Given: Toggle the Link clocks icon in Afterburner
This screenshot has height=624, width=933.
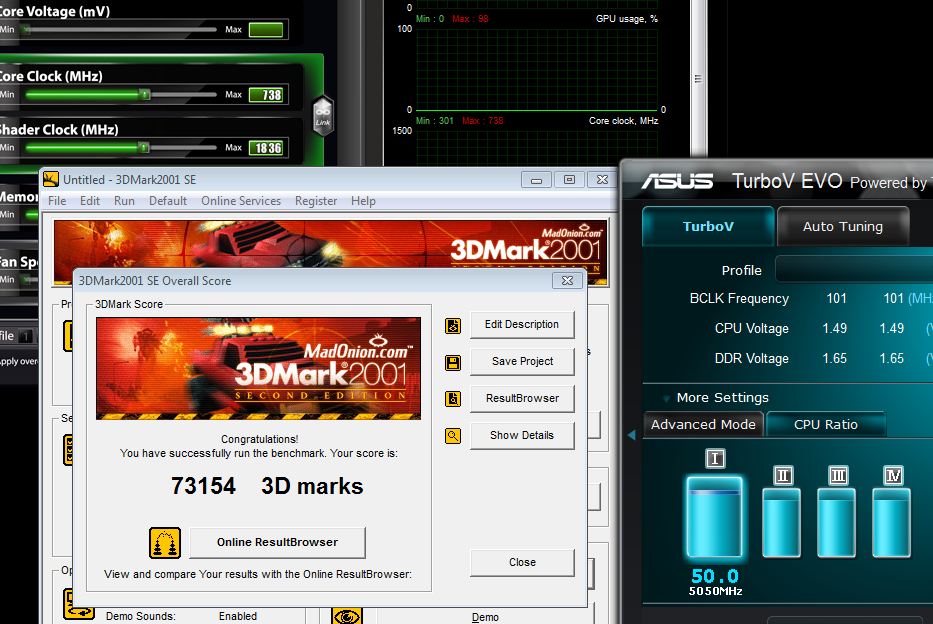Looking at the screenshot, I should 323,115.
